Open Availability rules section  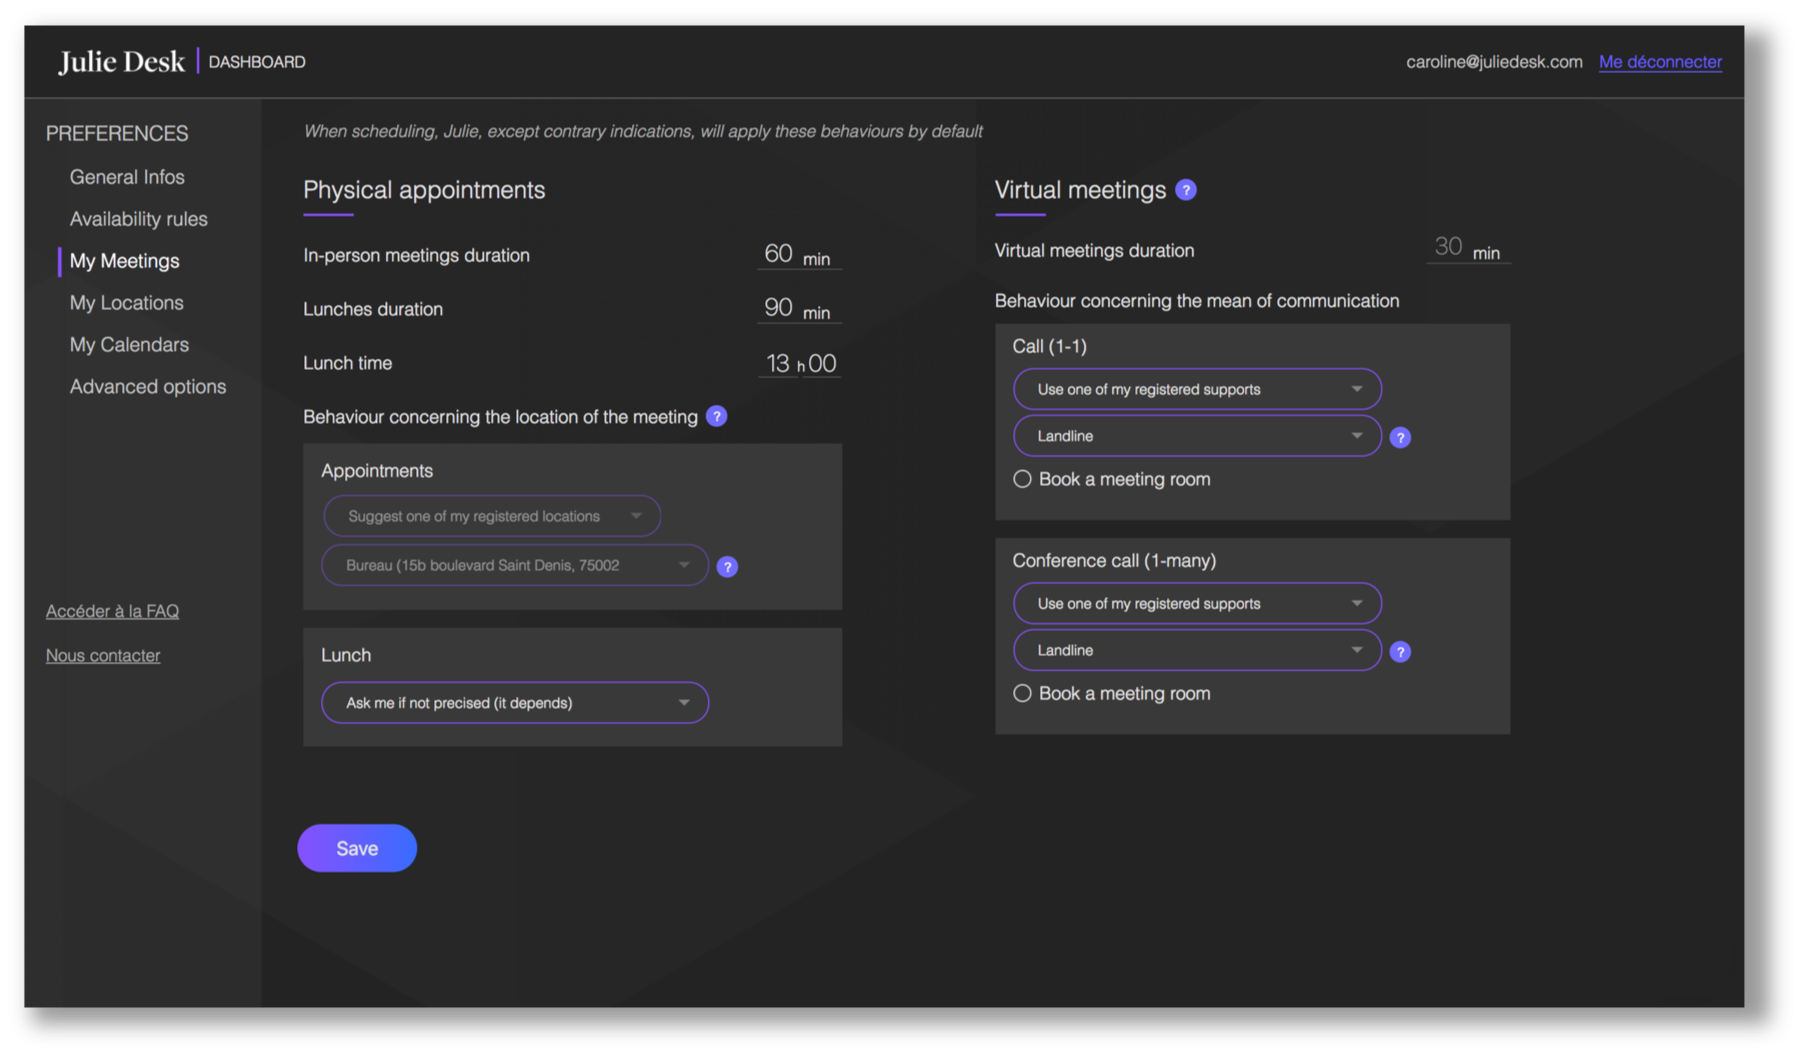point(139,219)
